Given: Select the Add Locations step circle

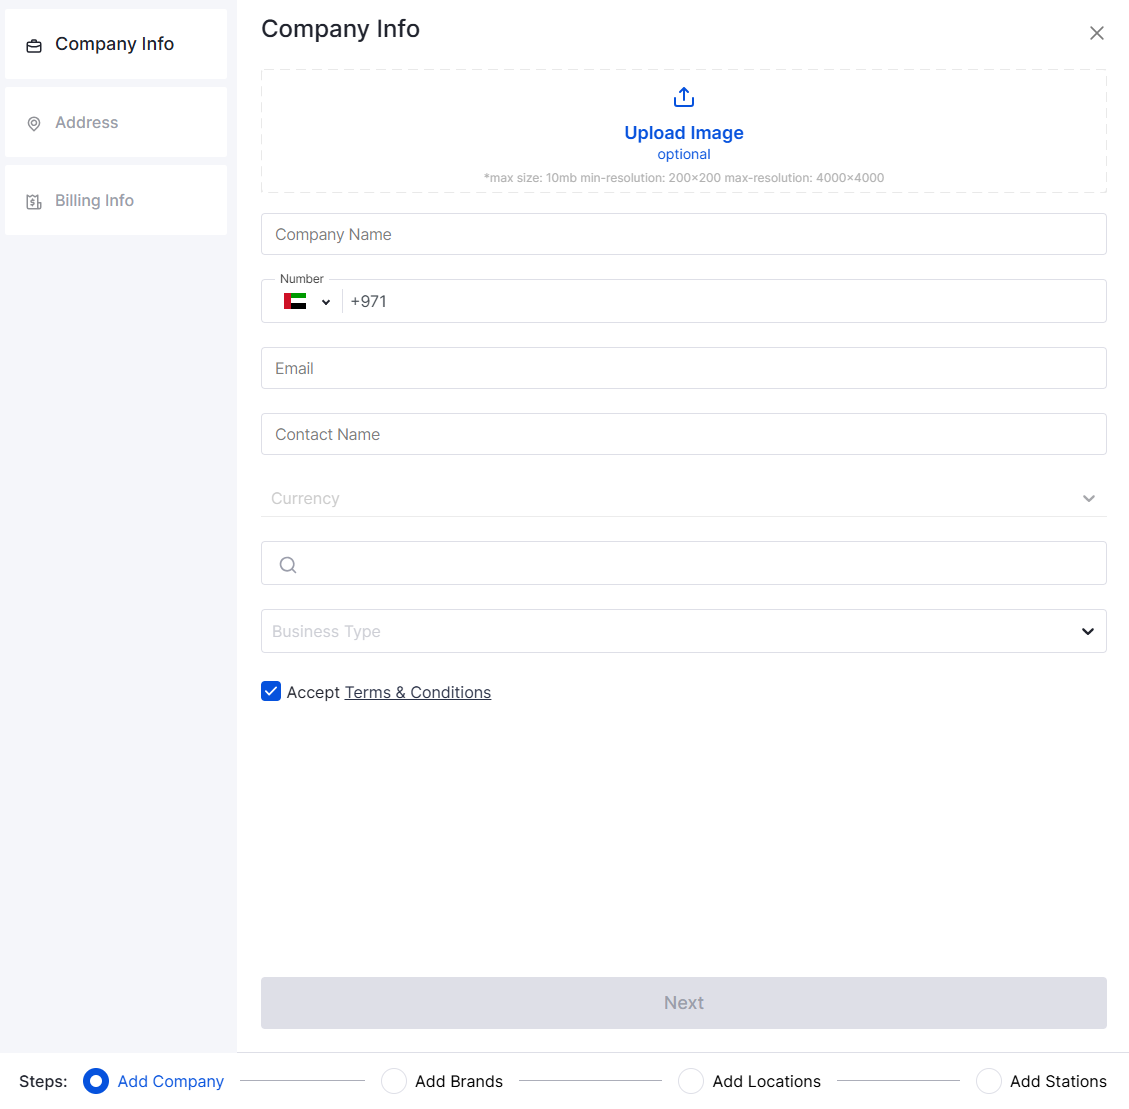Looking at the screenshot, I should tap(691, 1081).
